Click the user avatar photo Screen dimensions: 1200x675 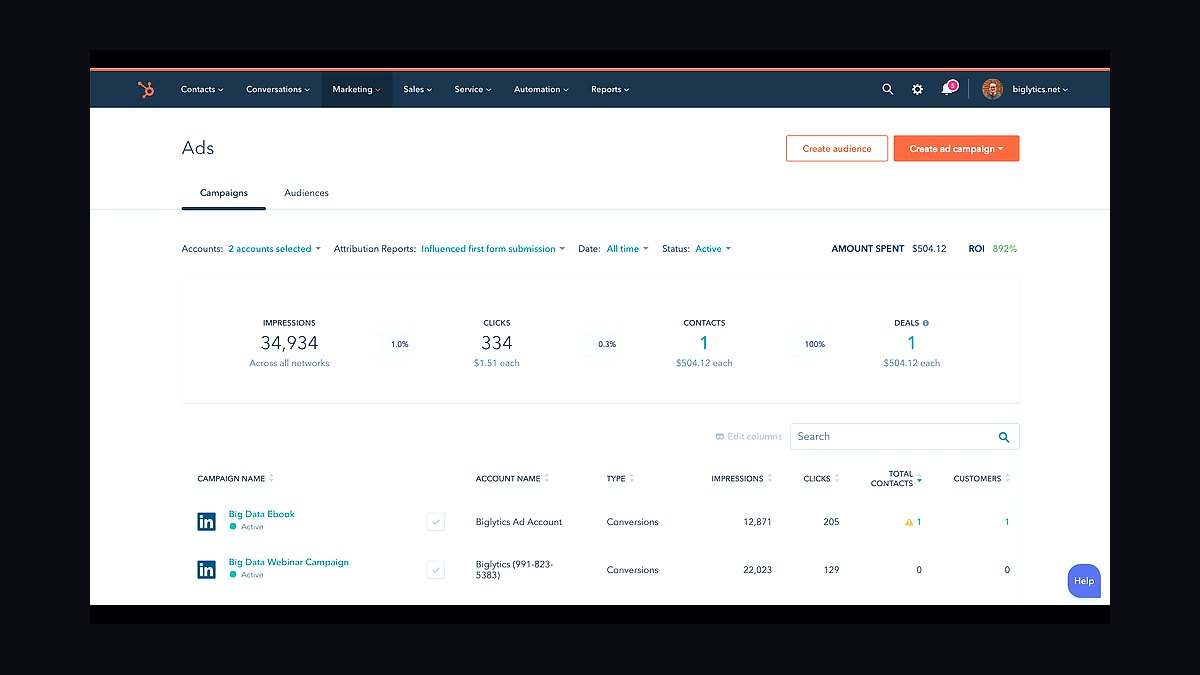point(992,89)
